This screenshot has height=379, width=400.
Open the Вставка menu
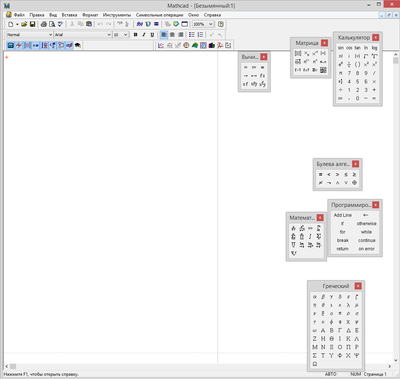[69, 15]
